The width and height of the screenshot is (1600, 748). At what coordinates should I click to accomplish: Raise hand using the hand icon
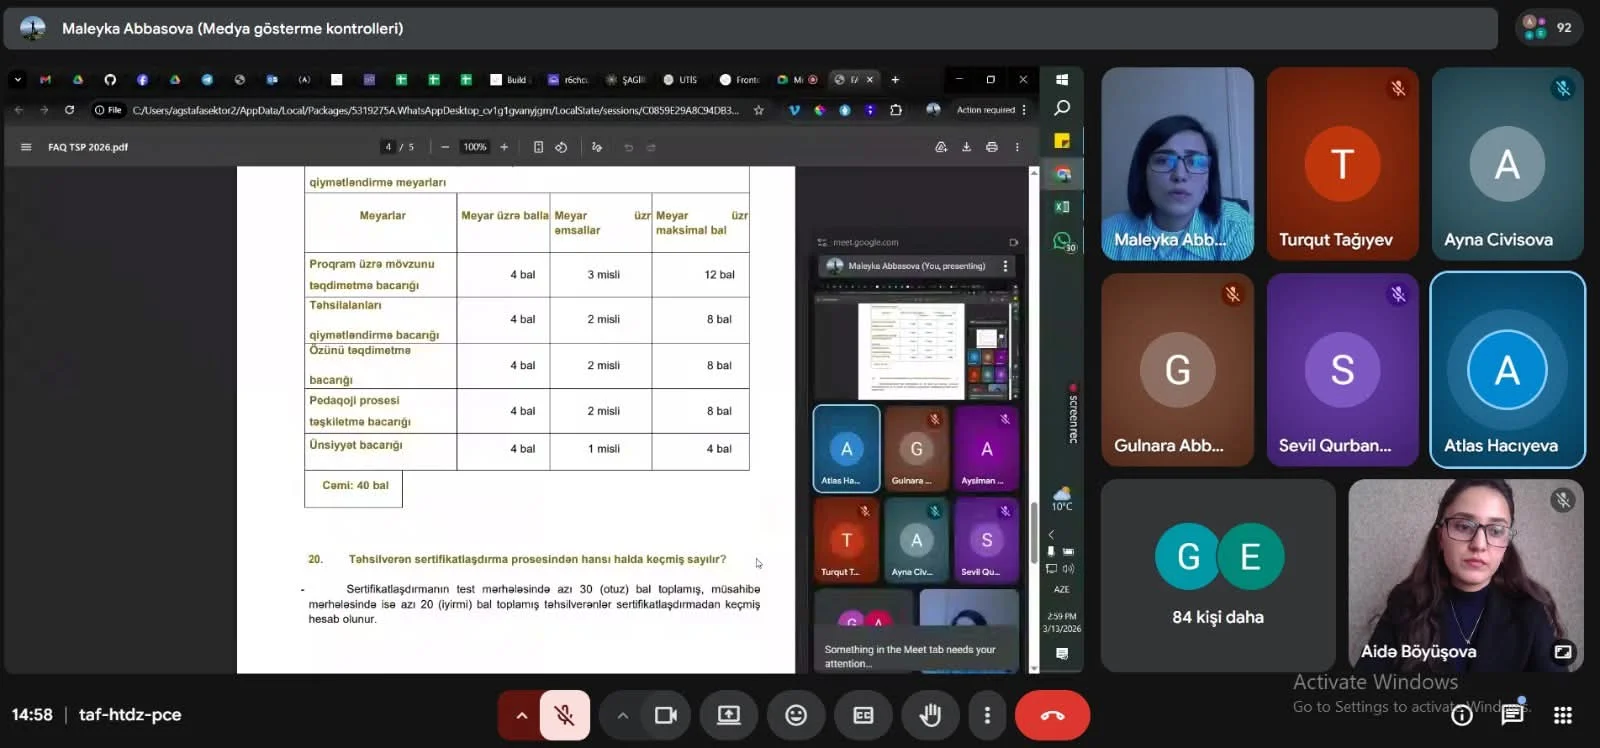[x=930, y=715]
